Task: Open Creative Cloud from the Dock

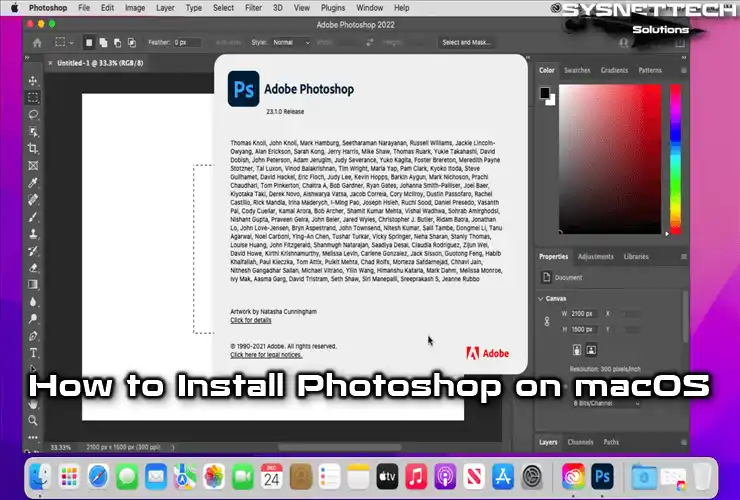Action: click(573, 477)
